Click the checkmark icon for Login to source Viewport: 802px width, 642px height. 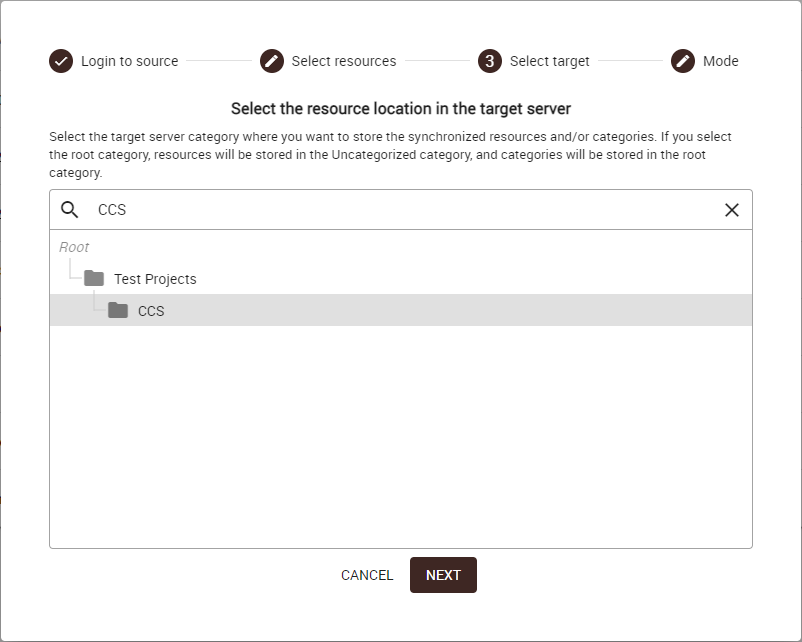[x=61, y=61]
